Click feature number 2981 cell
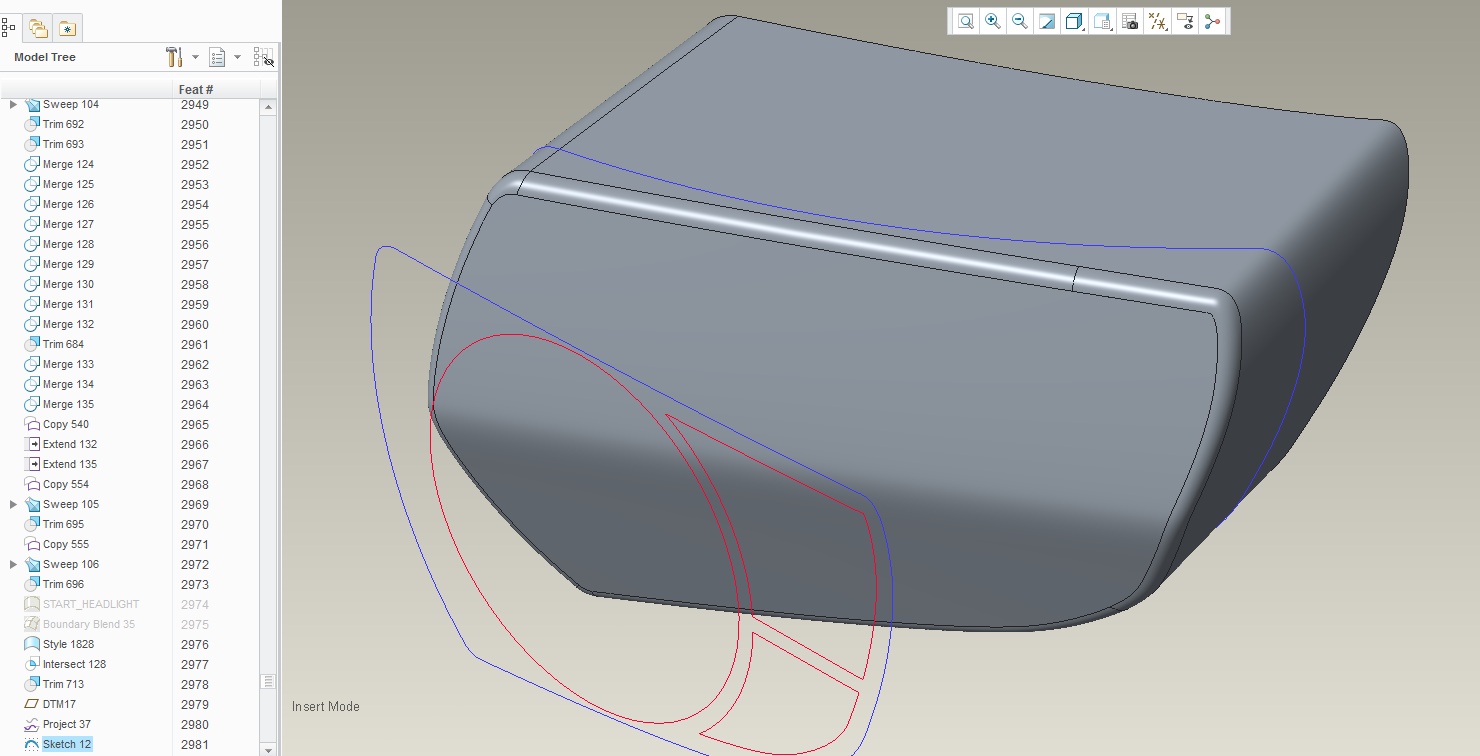The height and width of the screenshot is (756, 1480). pyautogui.click(x=195, y=744)
